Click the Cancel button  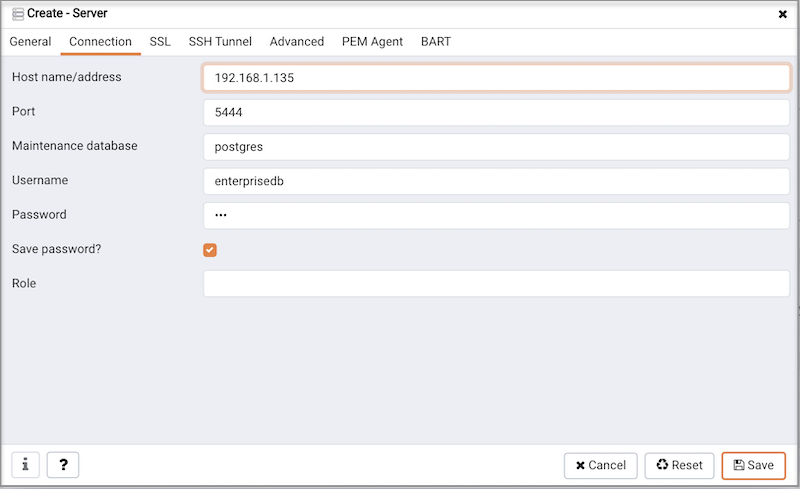[x=601, y=466]
